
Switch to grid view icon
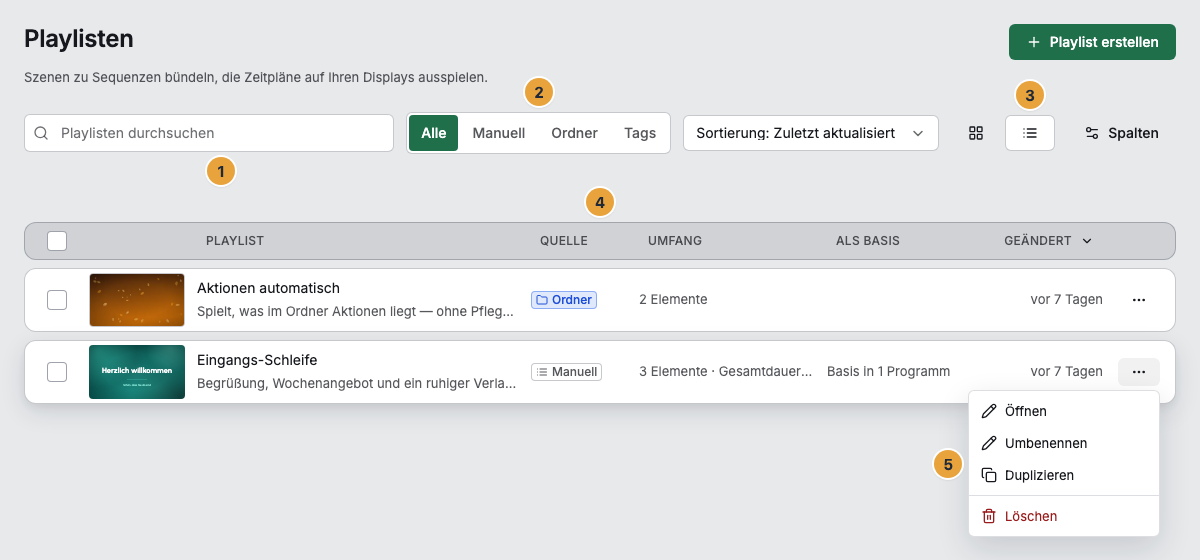tap(976, 133)
